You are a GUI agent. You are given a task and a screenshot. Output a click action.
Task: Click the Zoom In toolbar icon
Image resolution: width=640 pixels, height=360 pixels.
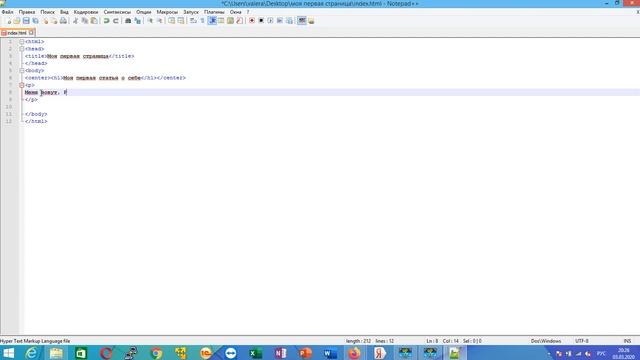click(x=150, y=20)
